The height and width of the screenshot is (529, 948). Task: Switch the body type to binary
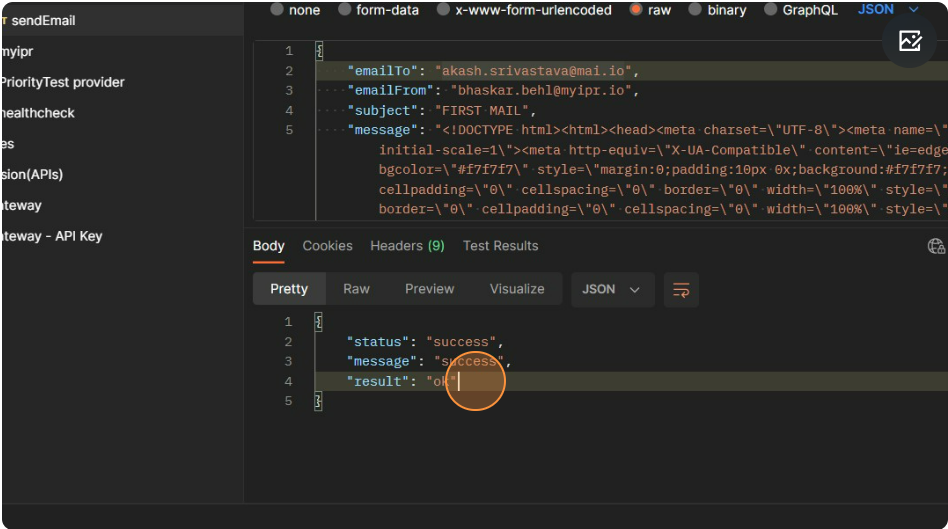(695, 10)
